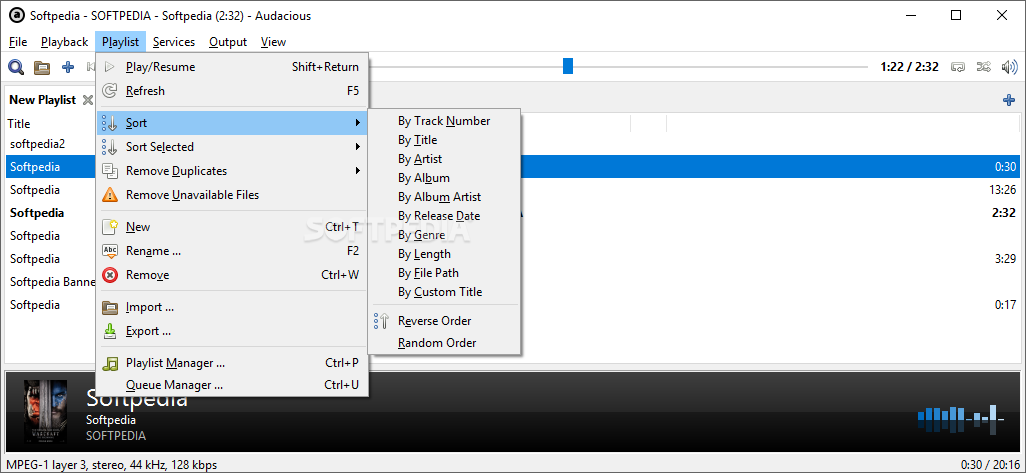The width and height of the screenshot is (1026, 473).
Task: Close the New Playlist tab
Action: point(88,100)
